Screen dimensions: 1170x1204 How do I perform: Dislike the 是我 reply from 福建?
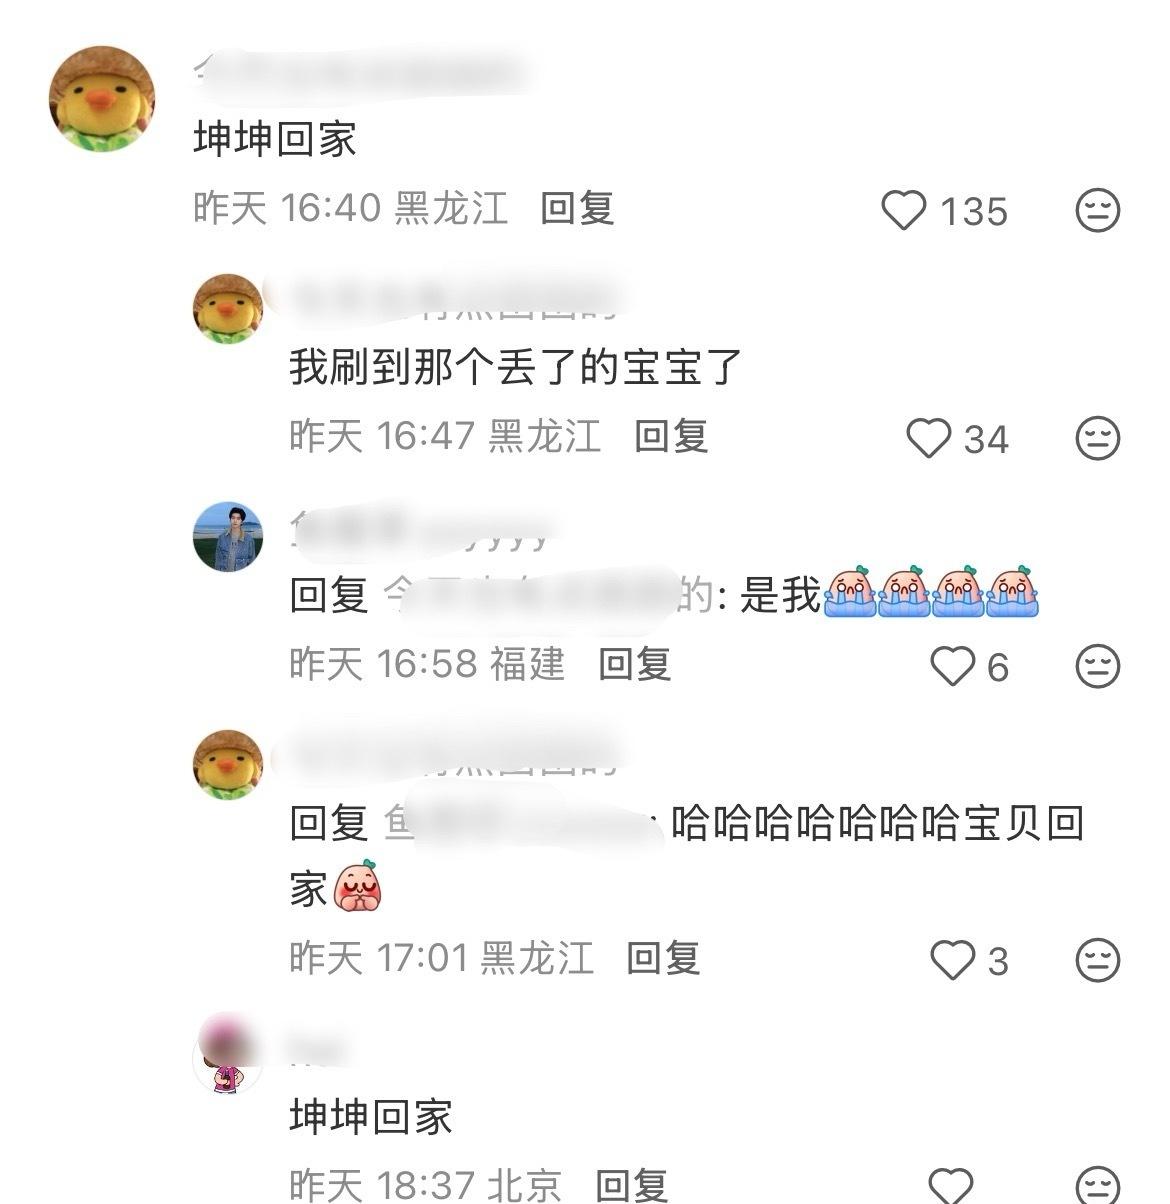coord(1097,666)
